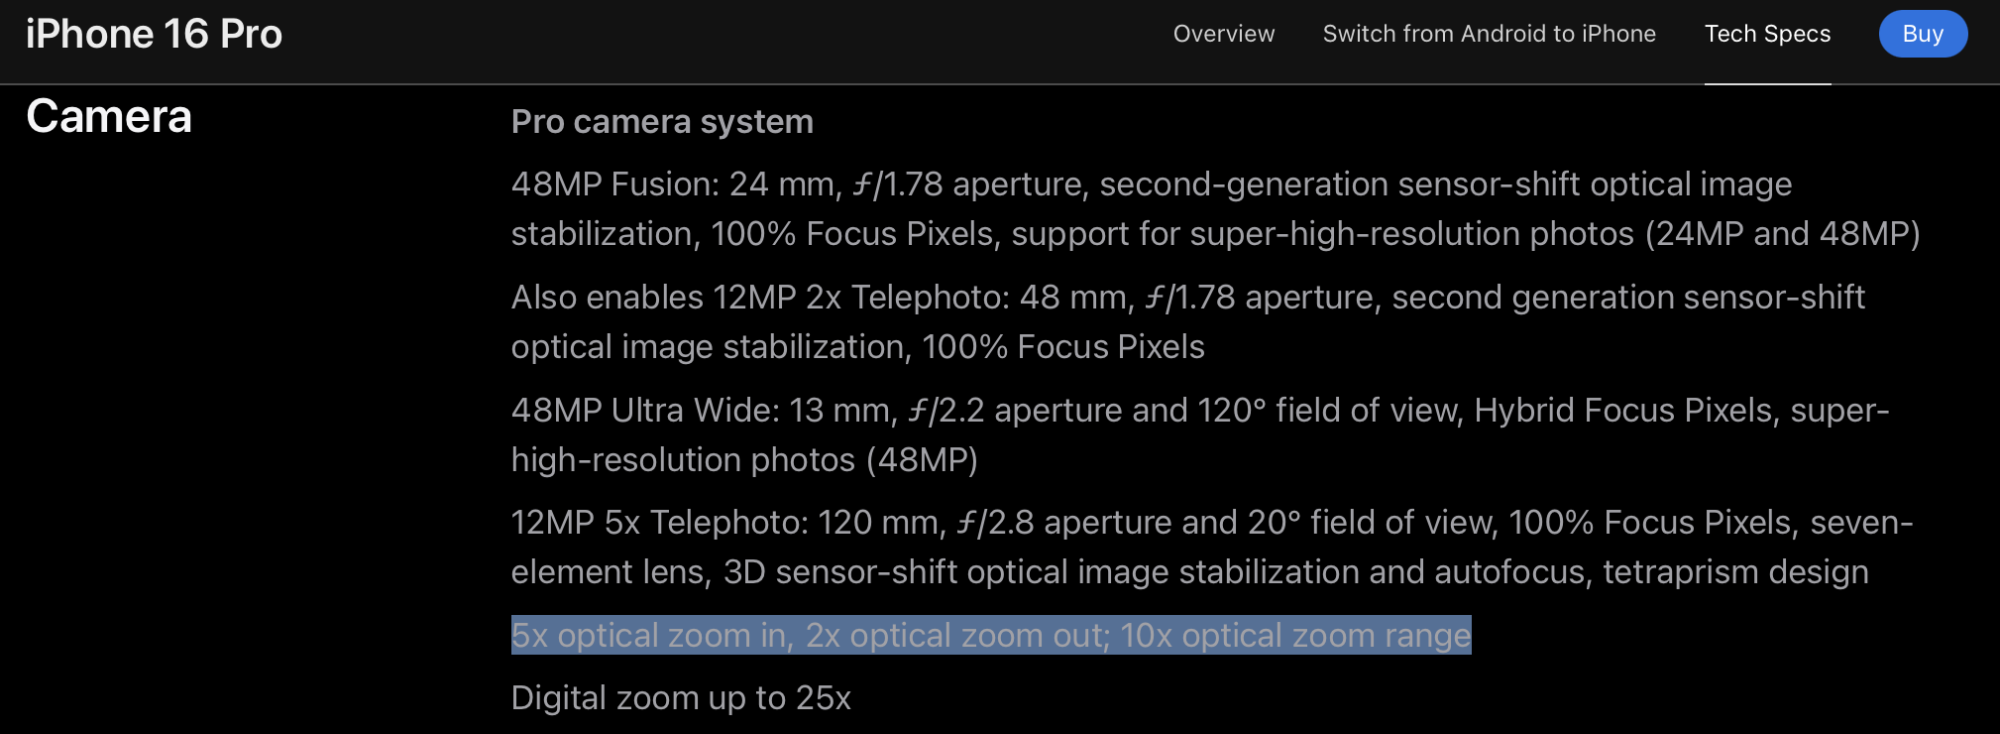
Task: Click the iPhone 16 Pro title
Action: (x=154, y=34)
